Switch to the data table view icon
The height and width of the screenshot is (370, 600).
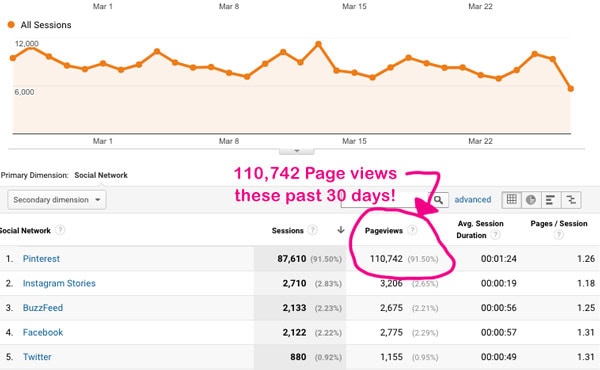click(512, 199)
